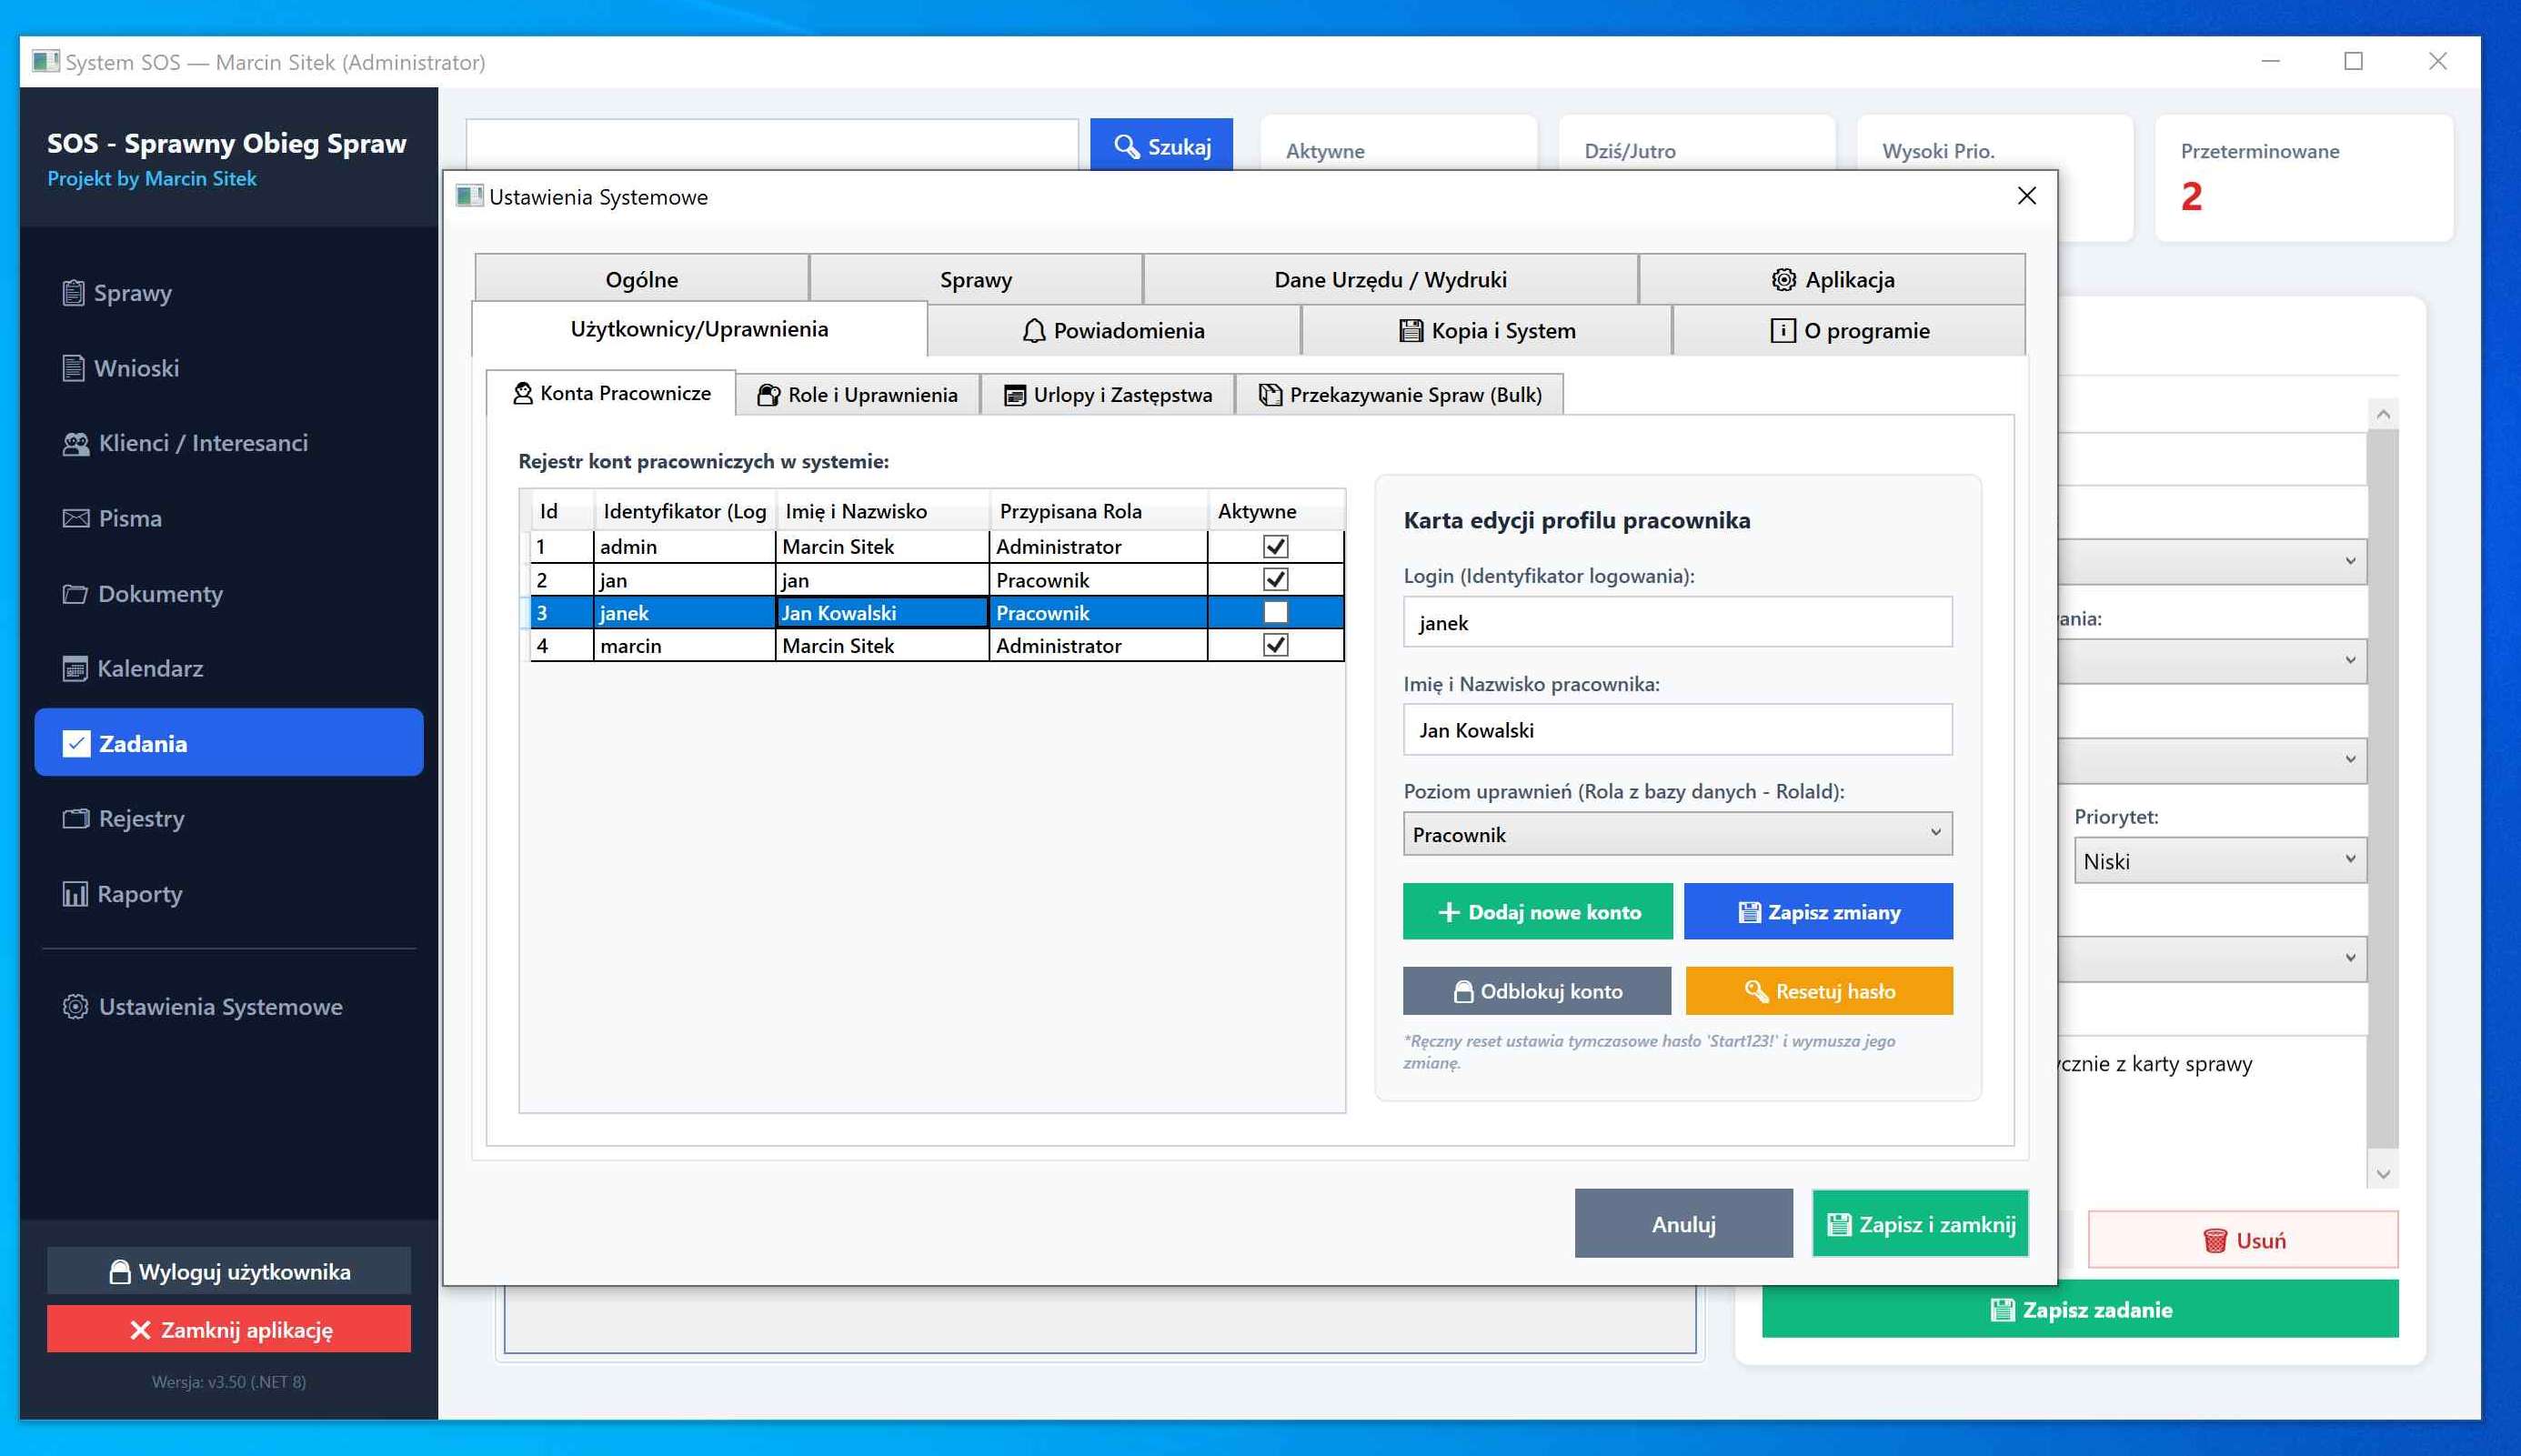Image resolution: width=2521 pixels, height=1456 pixels.
Task: Toggle Aktywne checkbox for marcin account
Action: click(x=1275, y=645)
